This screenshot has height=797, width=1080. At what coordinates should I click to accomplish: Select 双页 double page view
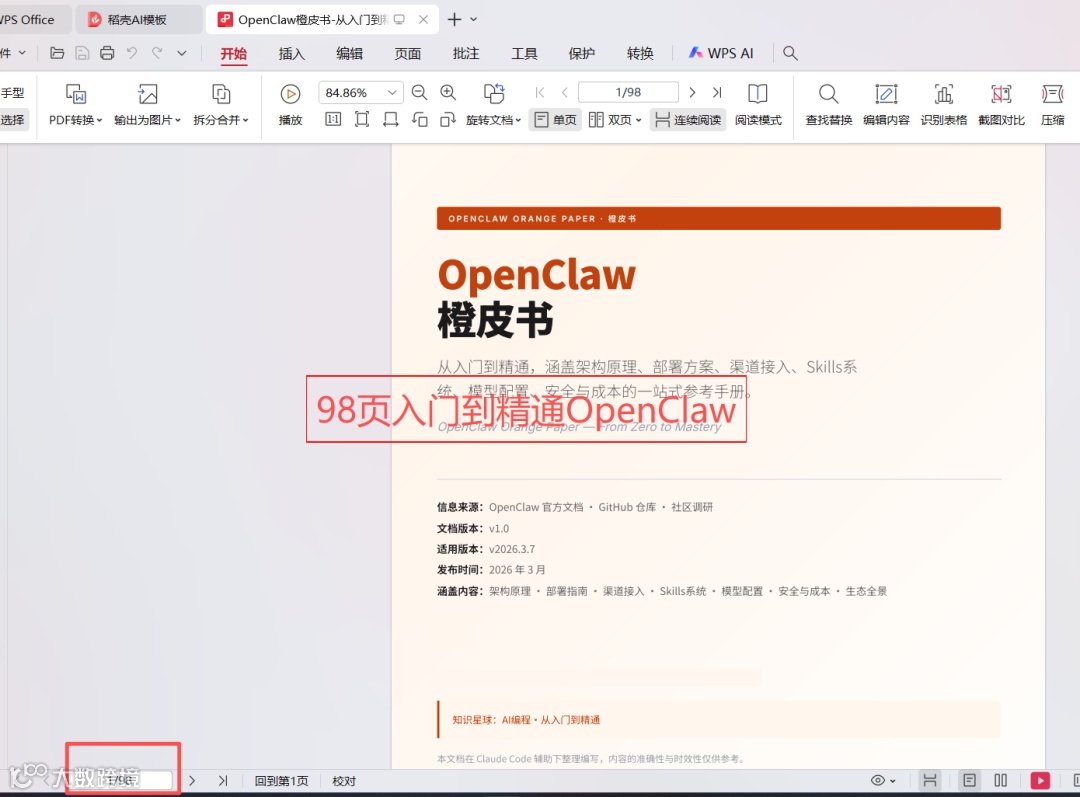click(x=615, y=120)
